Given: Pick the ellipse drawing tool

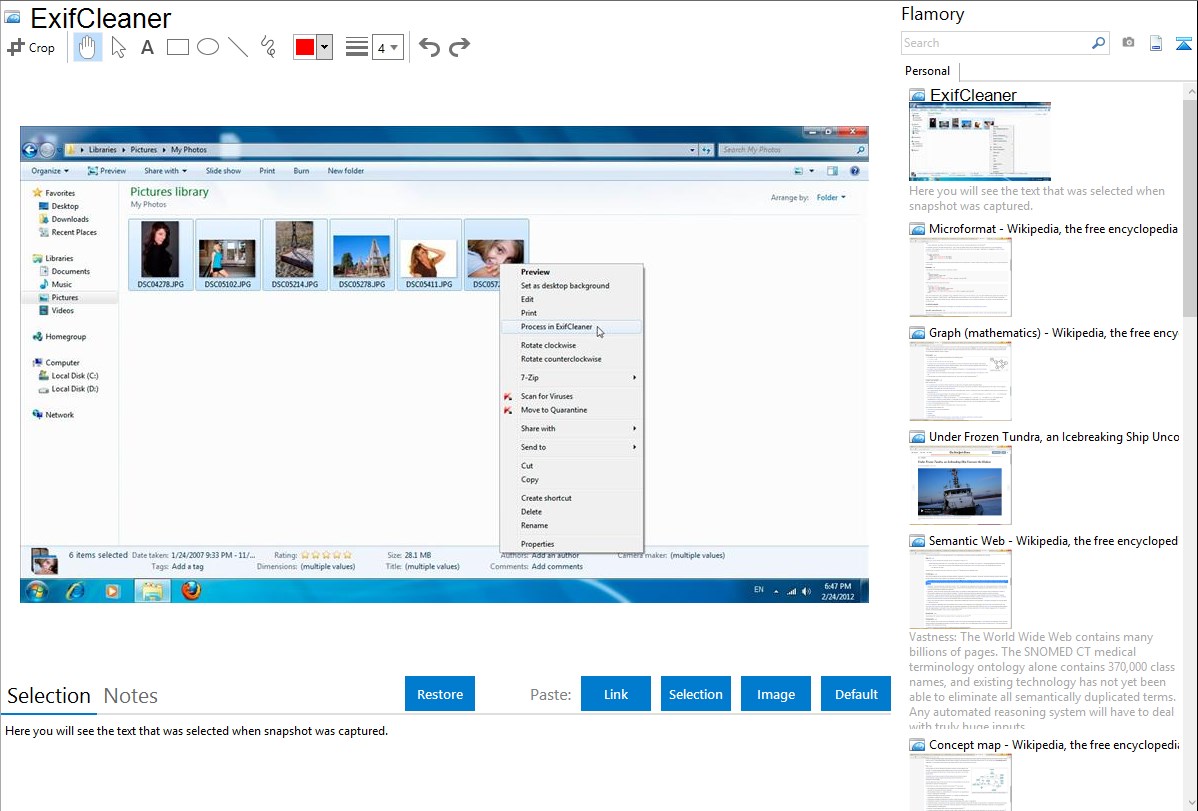Looking at the screenshot, I should (208, 47).
